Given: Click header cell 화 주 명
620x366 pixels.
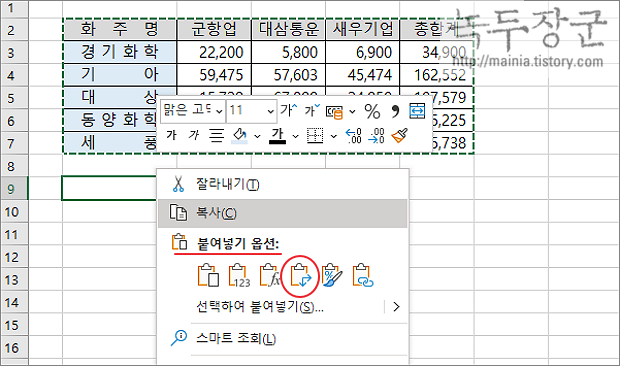Looking at the screenshot, I should click(119, 30).
